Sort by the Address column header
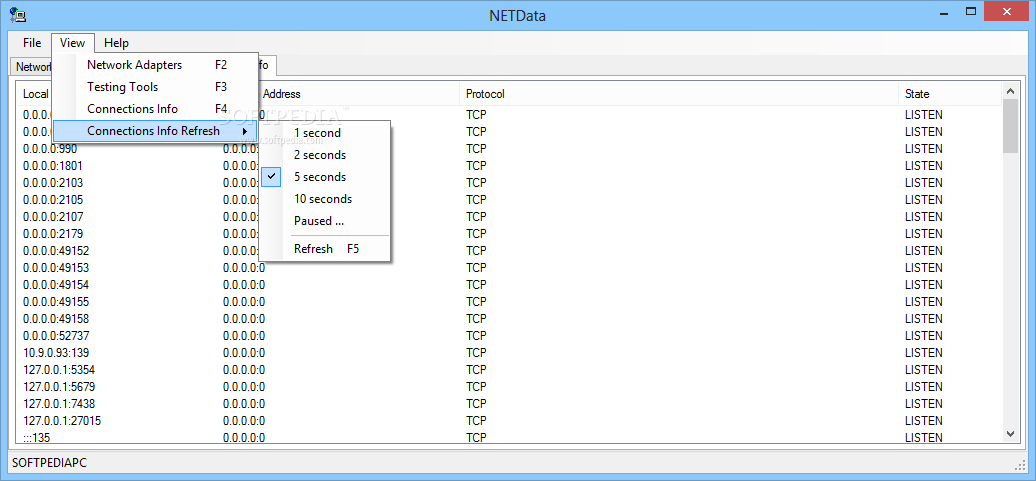The width and height of the screenshot is (1036, 481). [281, 94]
